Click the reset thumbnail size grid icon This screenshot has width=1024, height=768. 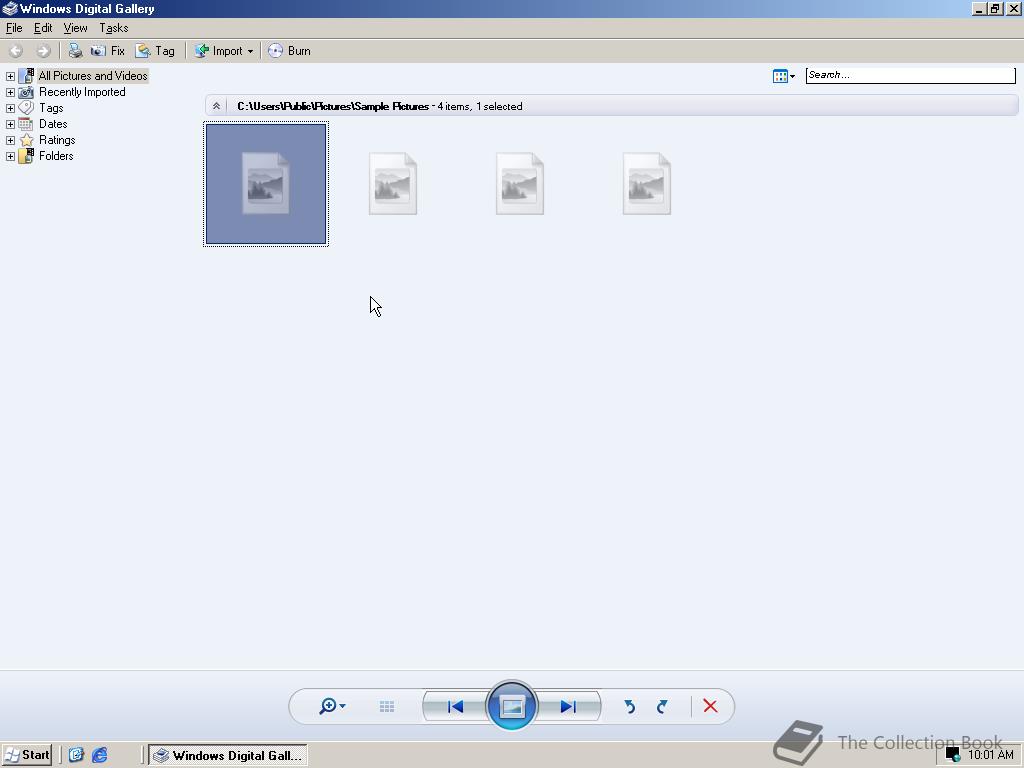[387, 707]
